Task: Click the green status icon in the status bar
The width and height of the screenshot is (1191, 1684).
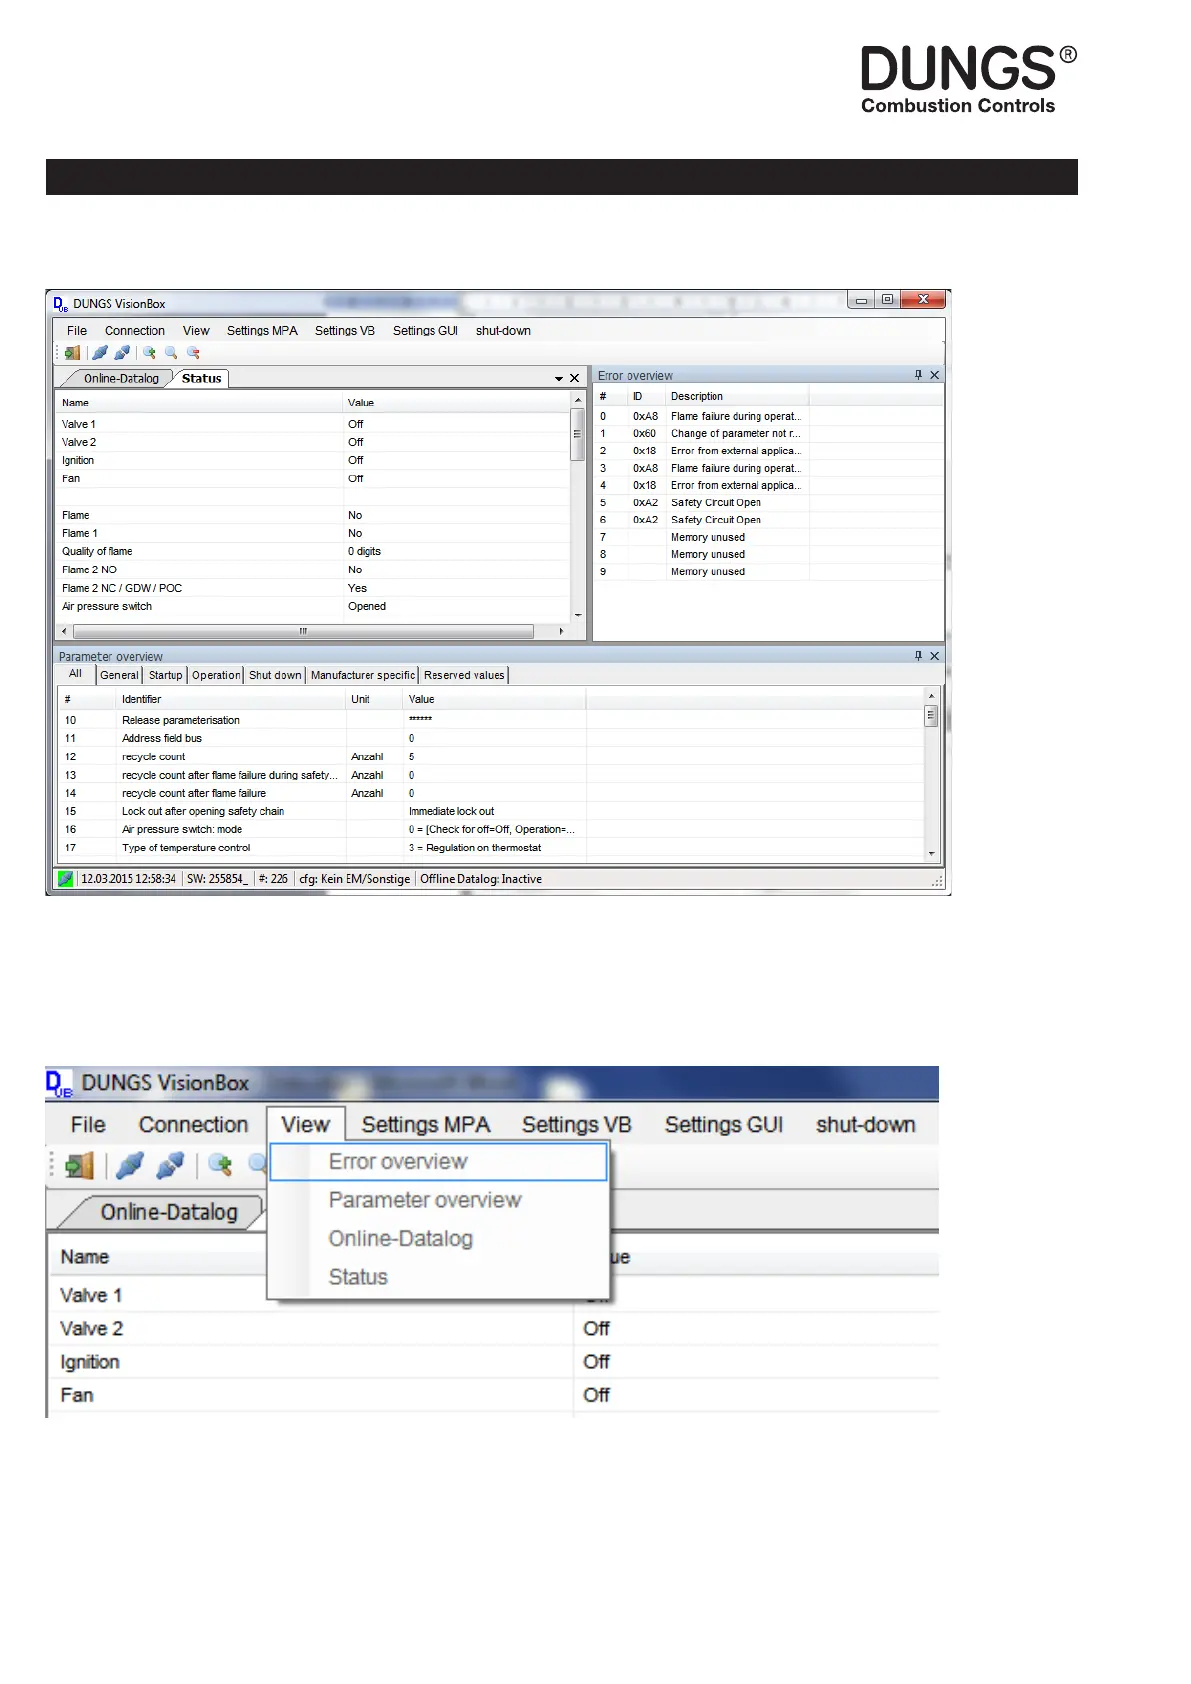Action: click(66, 879)
